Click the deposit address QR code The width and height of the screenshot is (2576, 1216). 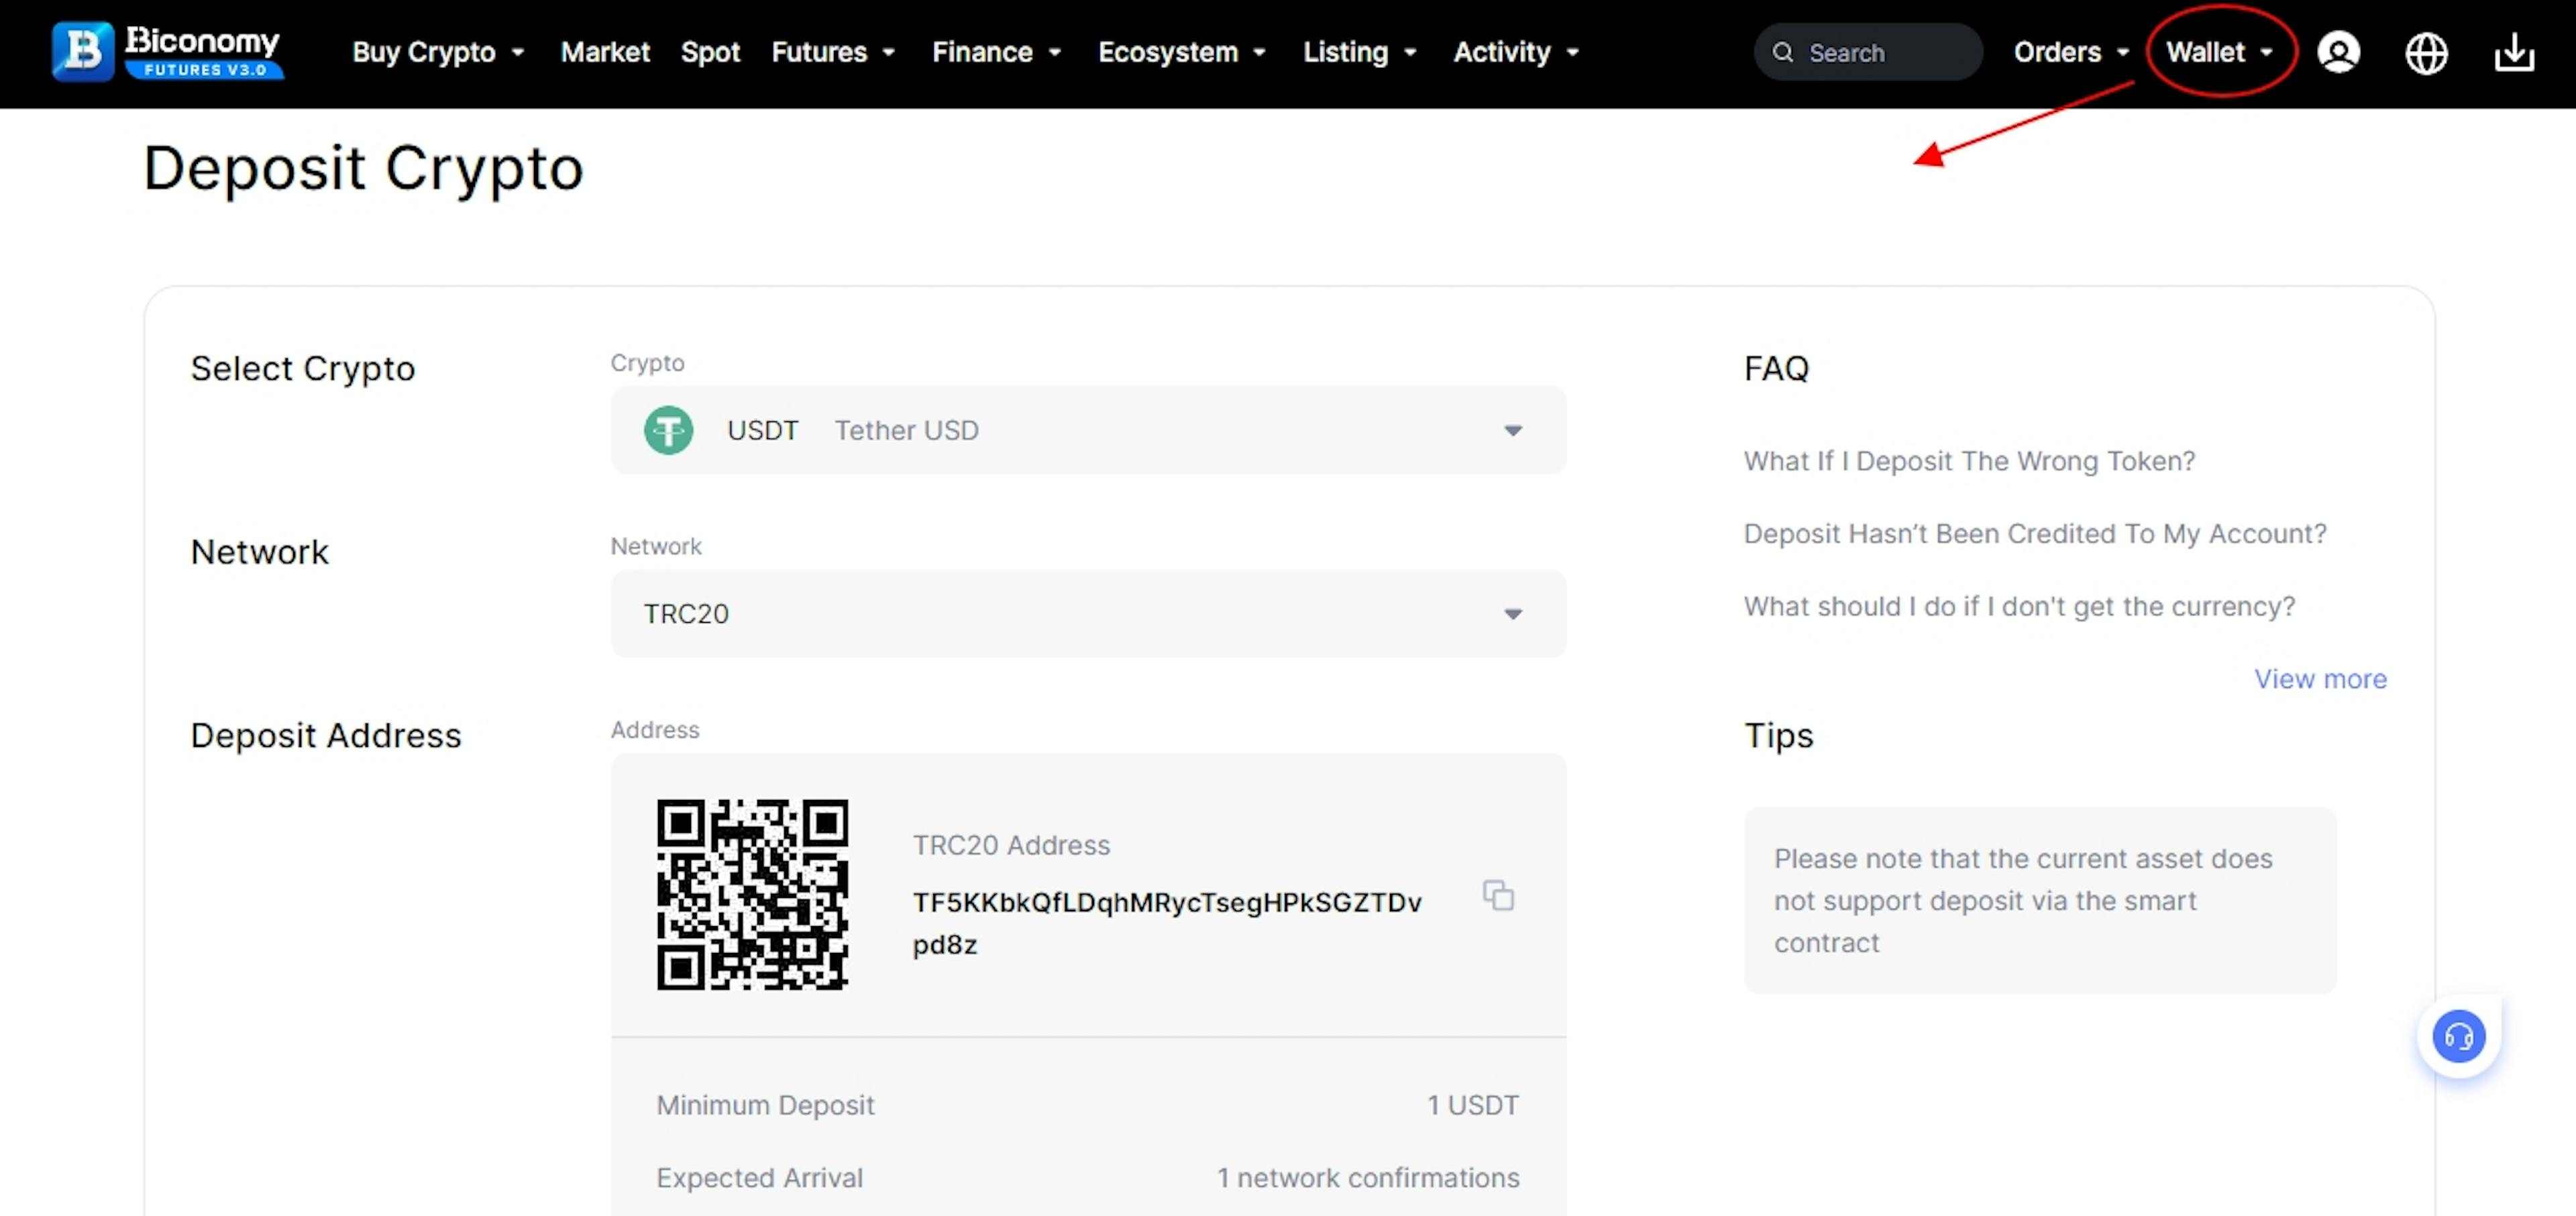(752, 894)
